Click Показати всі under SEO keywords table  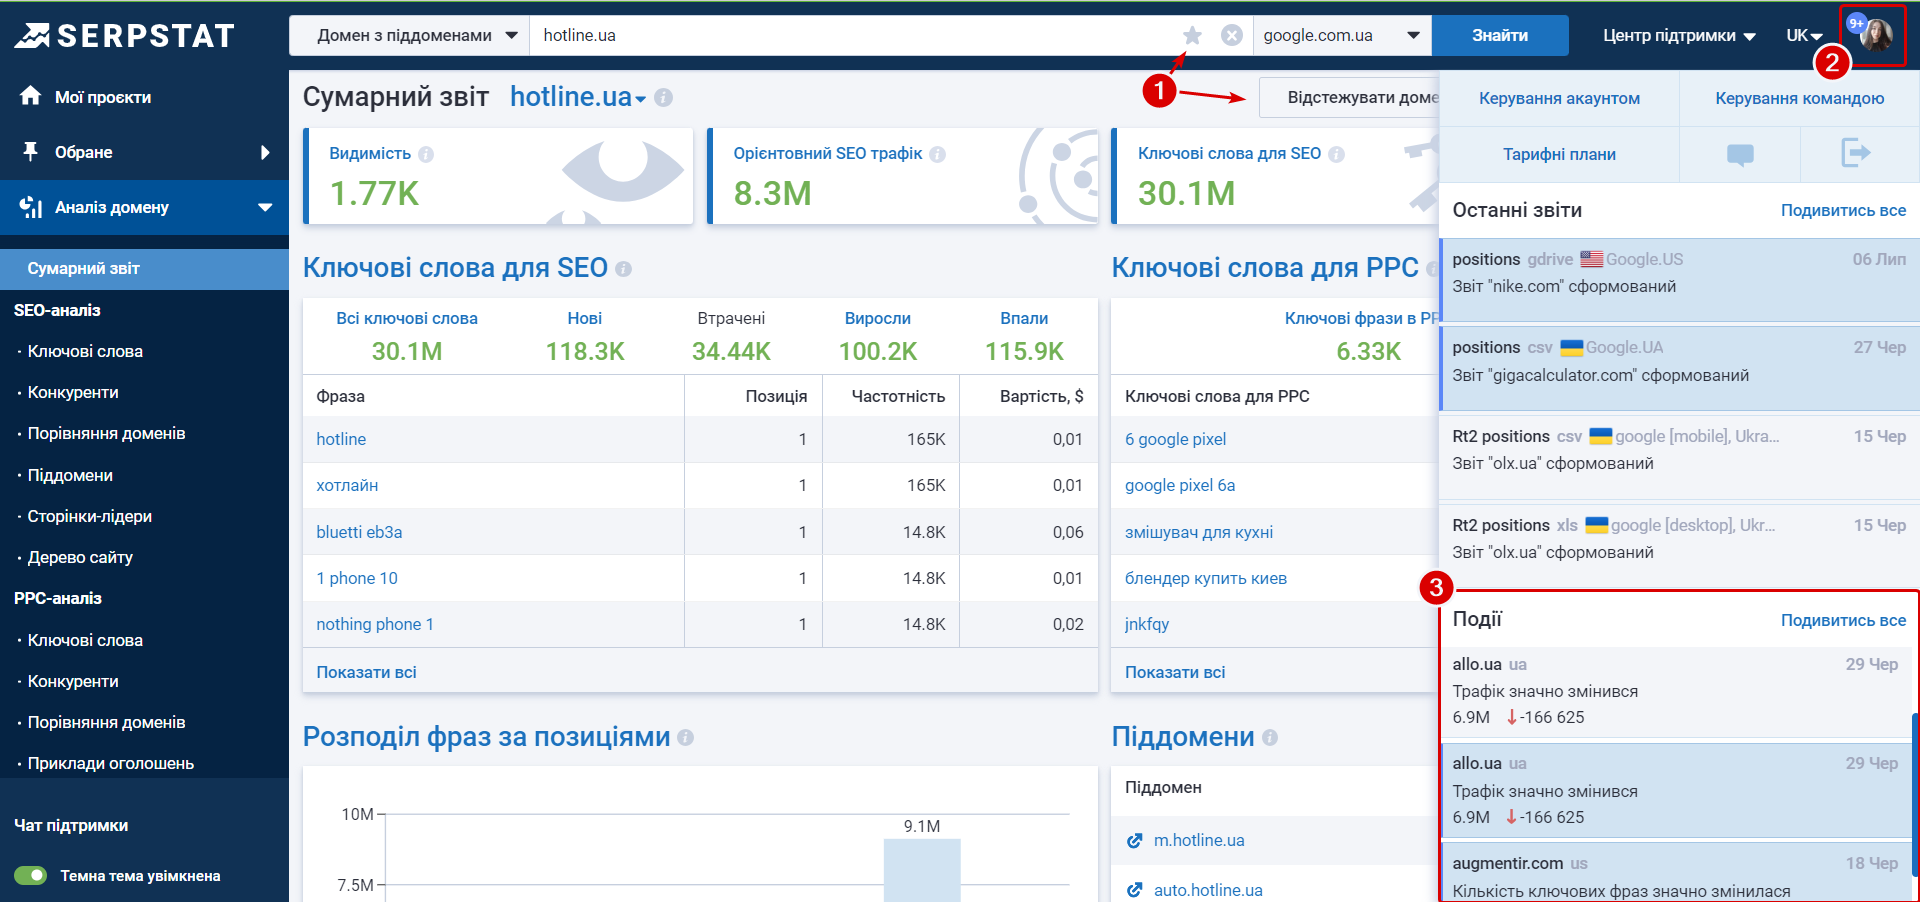click(366, 672)
